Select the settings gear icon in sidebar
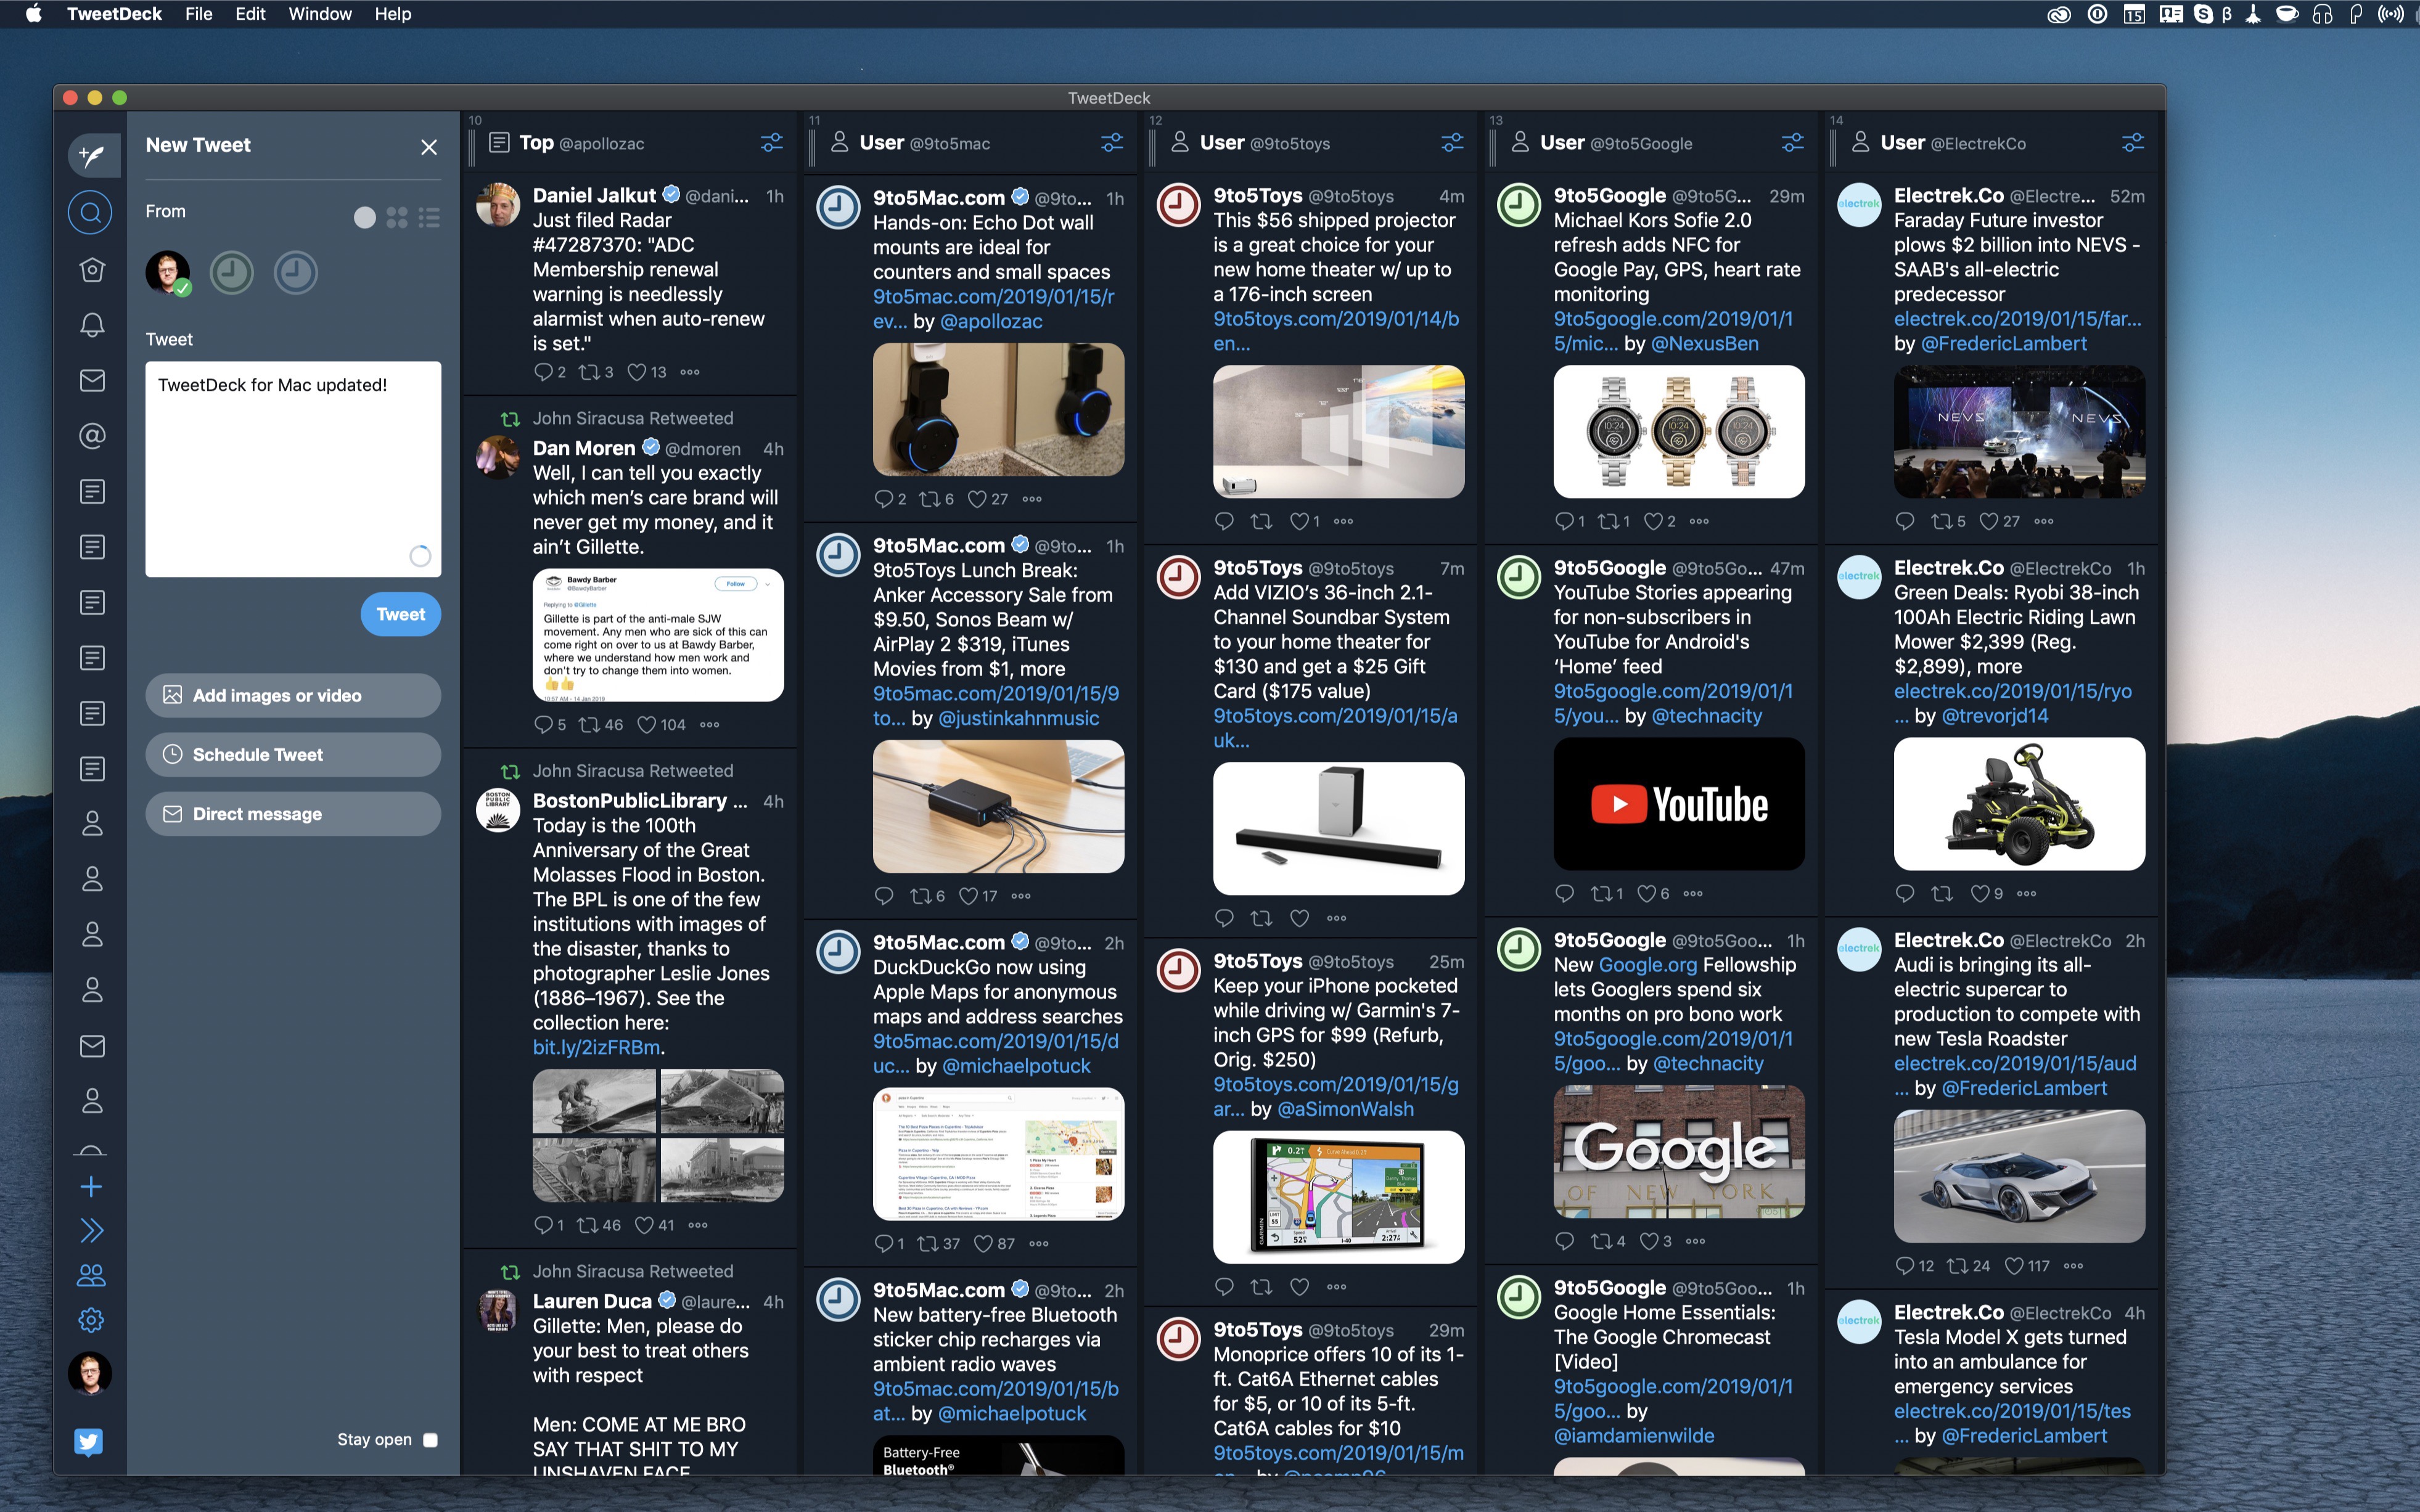This screenshot has height=1512, width=2420. [91, 1318]
